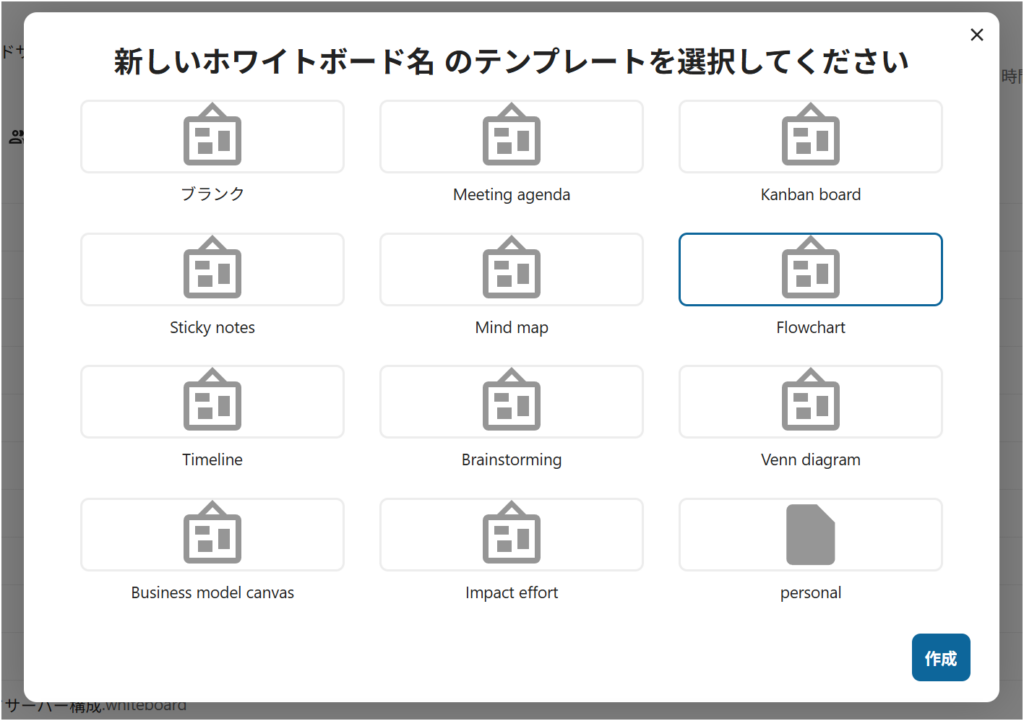
Task: Choose the Mind map template icon
Action: 511,269
